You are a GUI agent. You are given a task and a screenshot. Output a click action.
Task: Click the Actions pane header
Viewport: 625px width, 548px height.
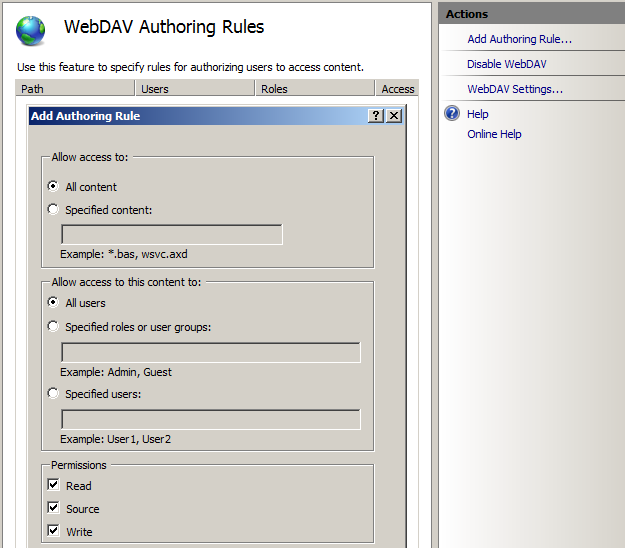pos(532,14)
